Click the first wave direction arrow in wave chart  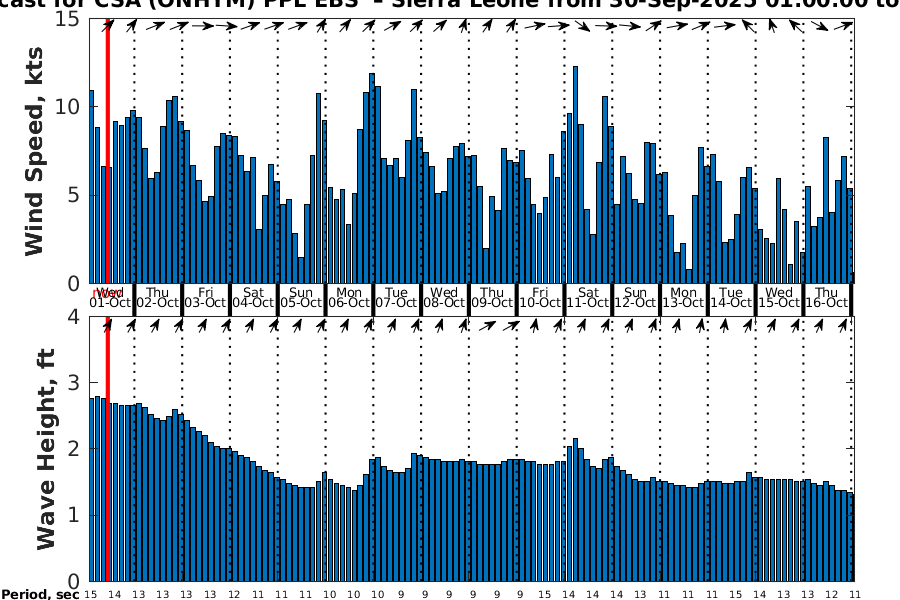click(107, 324)
